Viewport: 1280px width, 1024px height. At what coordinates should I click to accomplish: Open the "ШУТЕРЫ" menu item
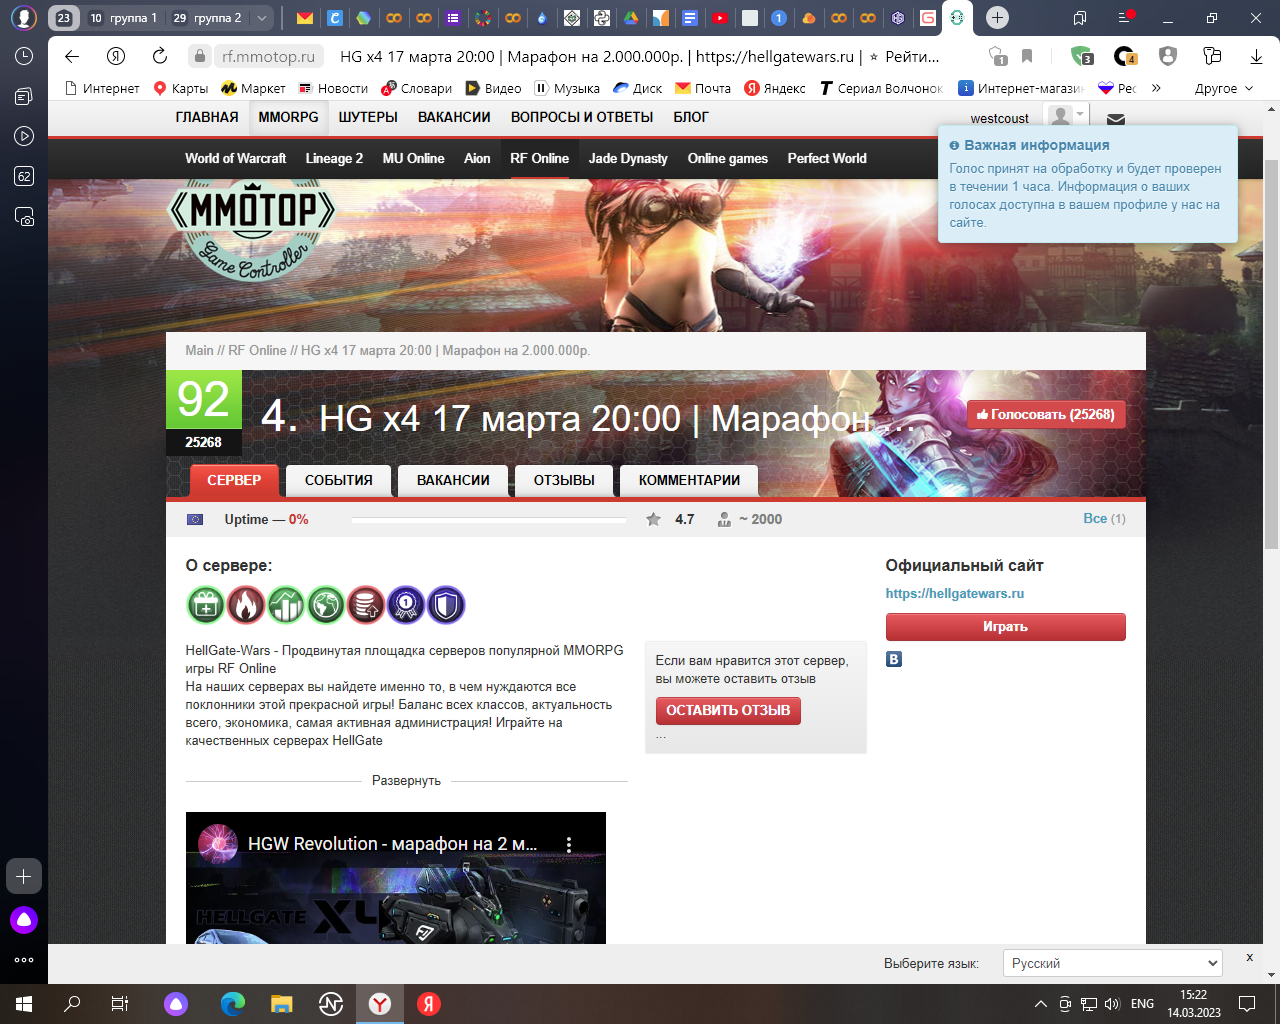(368, 117)
